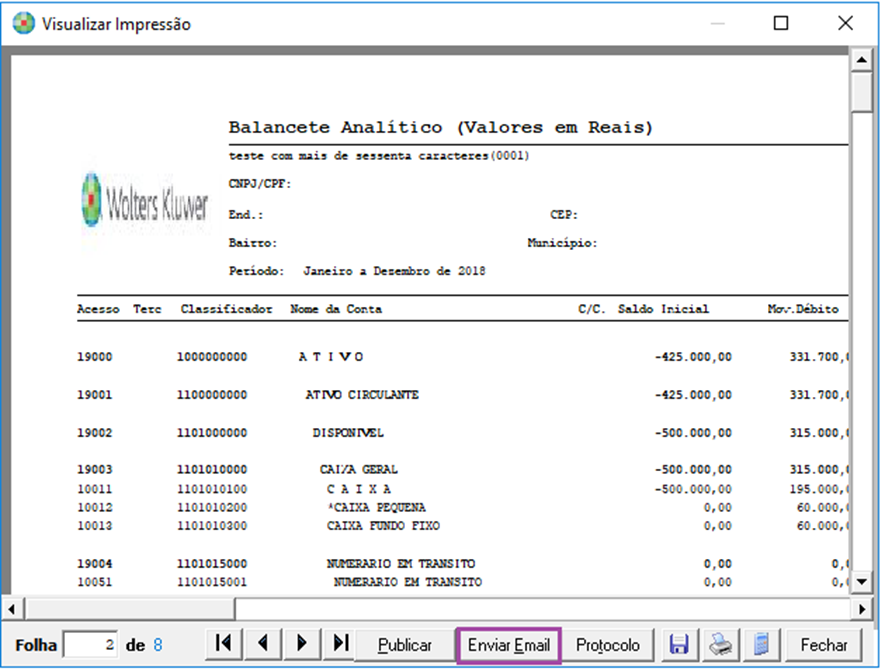Click access code 19000

click(94, 357)
